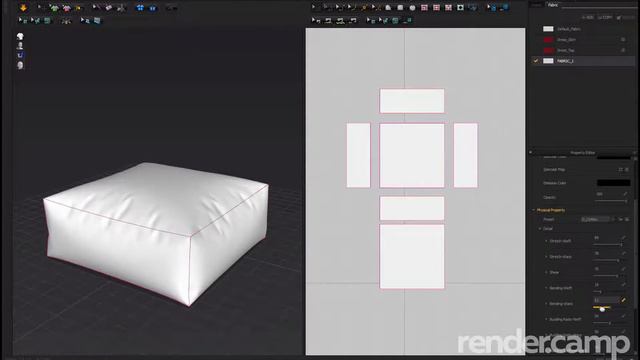The image size is (640, 360).
Task: Click the icon at right of Dress_Top row
Action: [x=623, y=50]
